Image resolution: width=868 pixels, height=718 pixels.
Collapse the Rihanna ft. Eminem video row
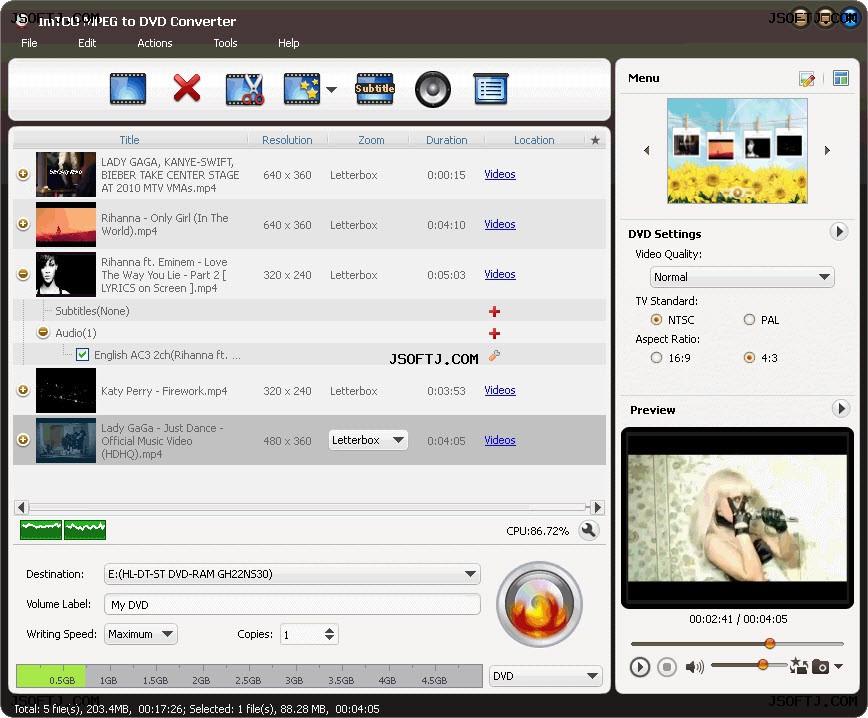pos(23,274)
